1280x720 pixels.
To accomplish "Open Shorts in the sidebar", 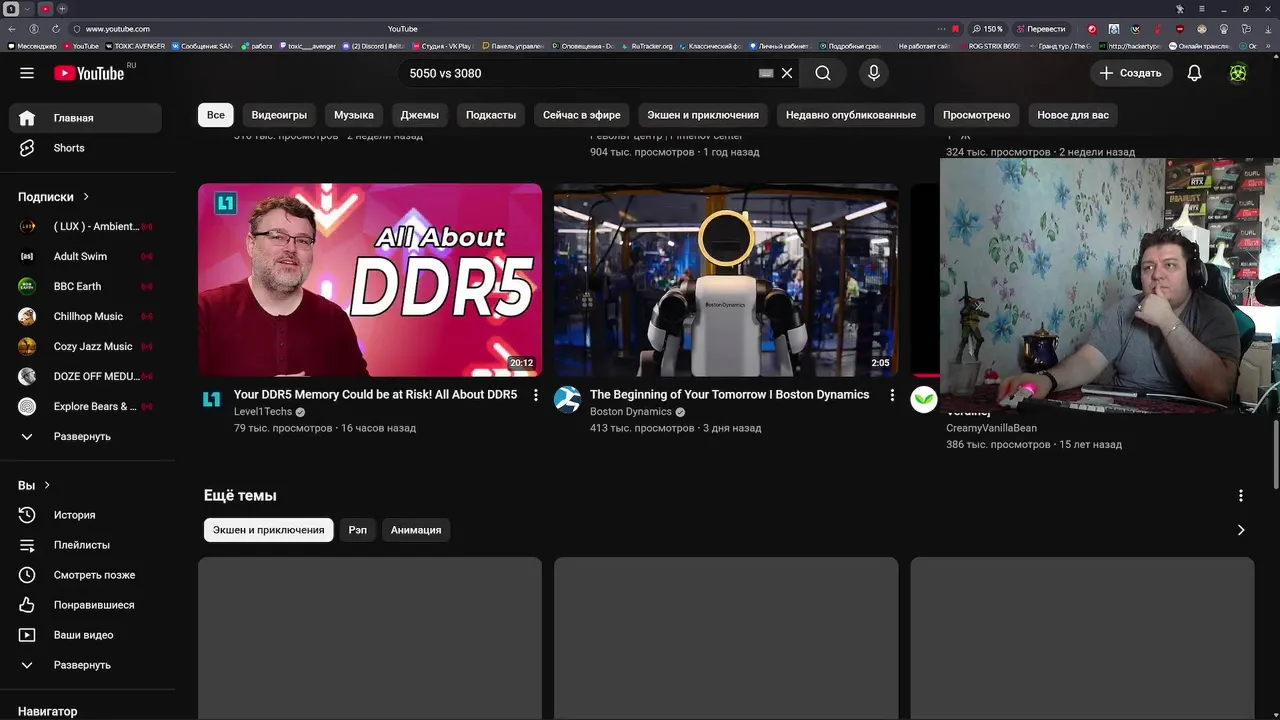I will (86, 148).
